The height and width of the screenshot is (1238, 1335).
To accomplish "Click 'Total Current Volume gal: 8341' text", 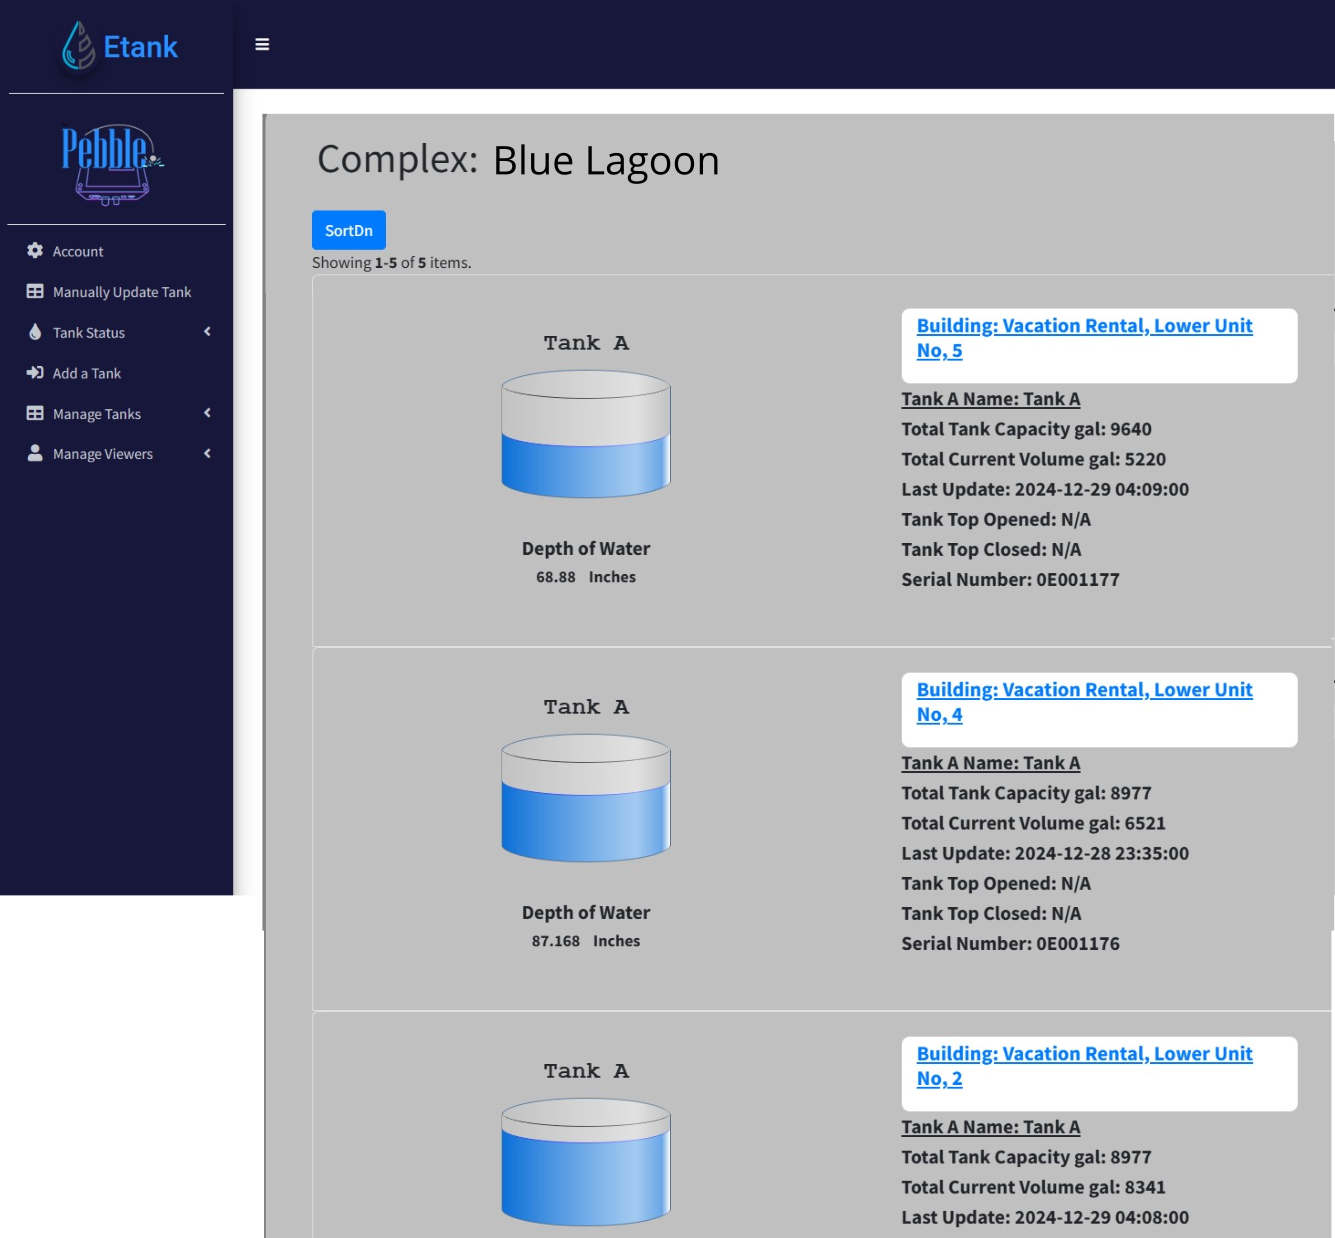I will coord(1034,1187).
